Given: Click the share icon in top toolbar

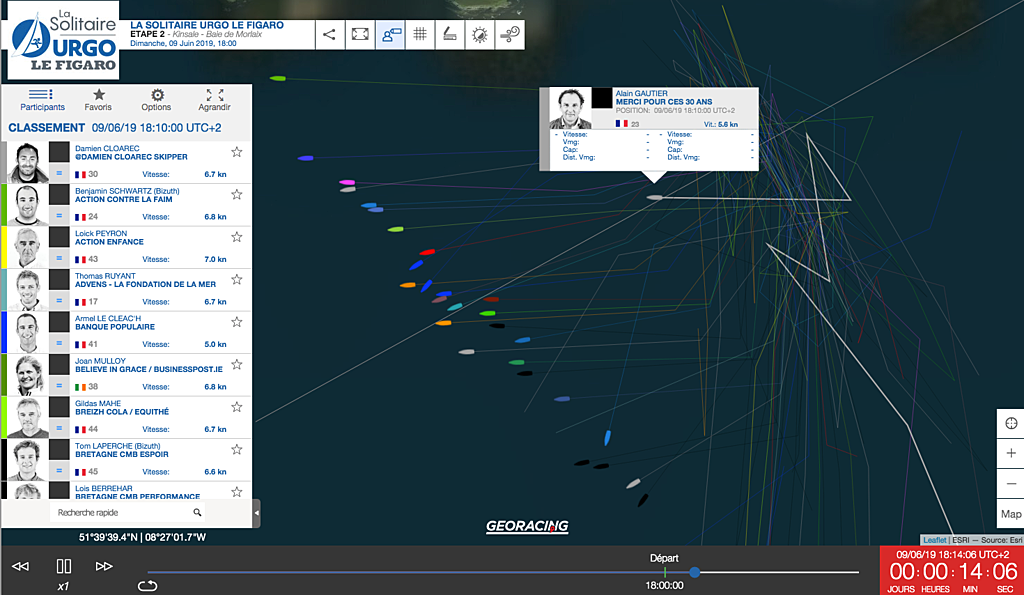Looking at the screenshot, I should [330, 35].
